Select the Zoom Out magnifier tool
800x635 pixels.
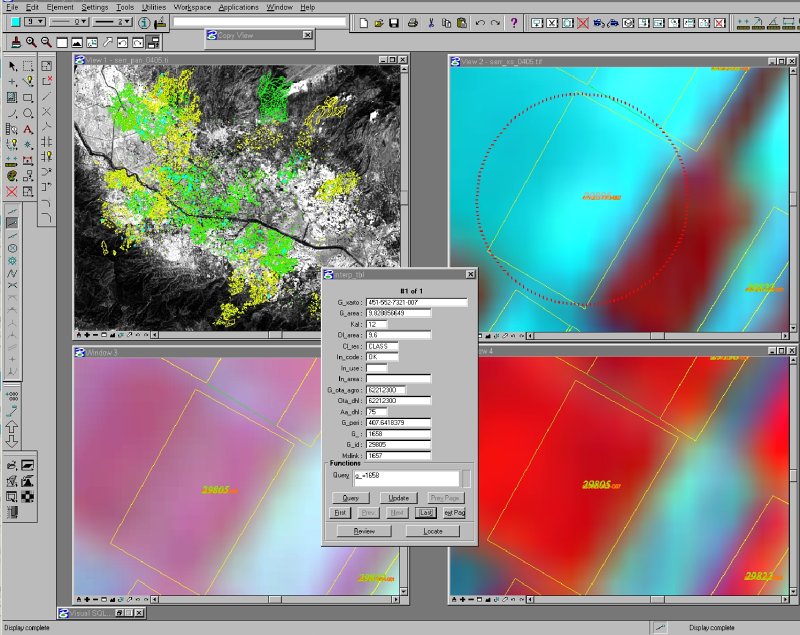point(47,42)
